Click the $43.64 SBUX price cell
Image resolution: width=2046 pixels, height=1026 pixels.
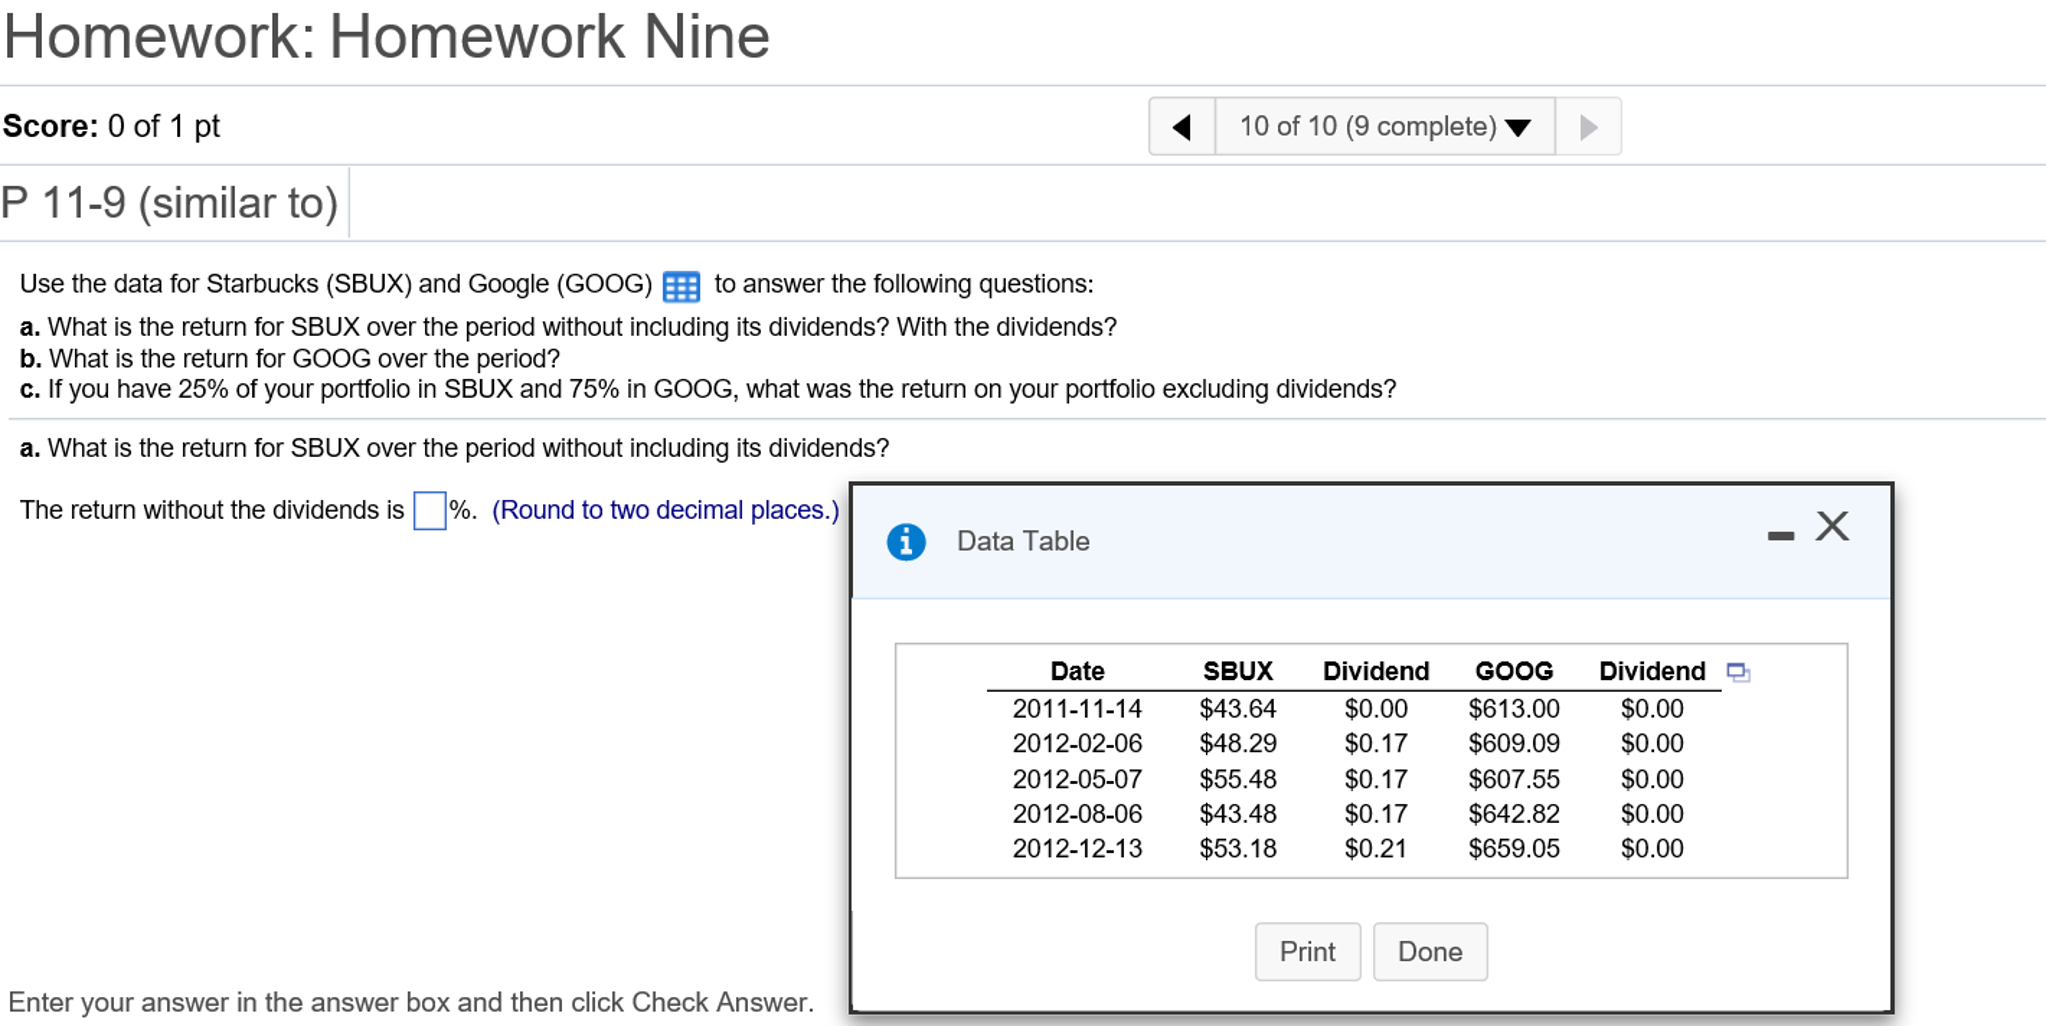(1237, 709)
